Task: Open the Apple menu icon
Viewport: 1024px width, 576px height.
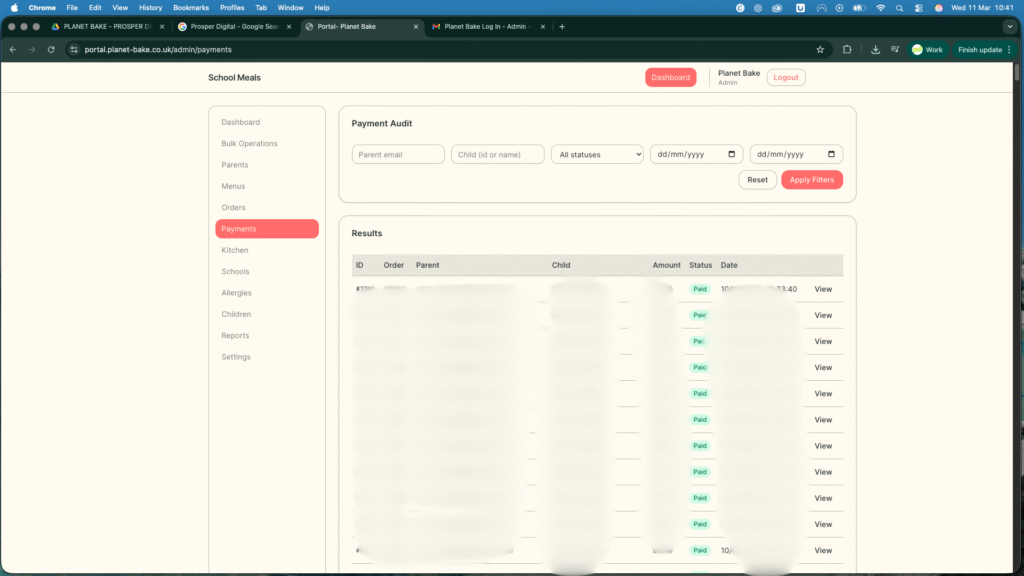Action: [x=14, y=7]
